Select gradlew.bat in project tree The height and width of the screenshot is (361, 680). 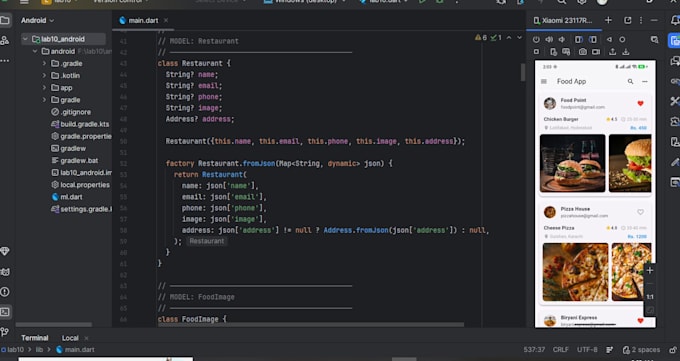[75, 161]
